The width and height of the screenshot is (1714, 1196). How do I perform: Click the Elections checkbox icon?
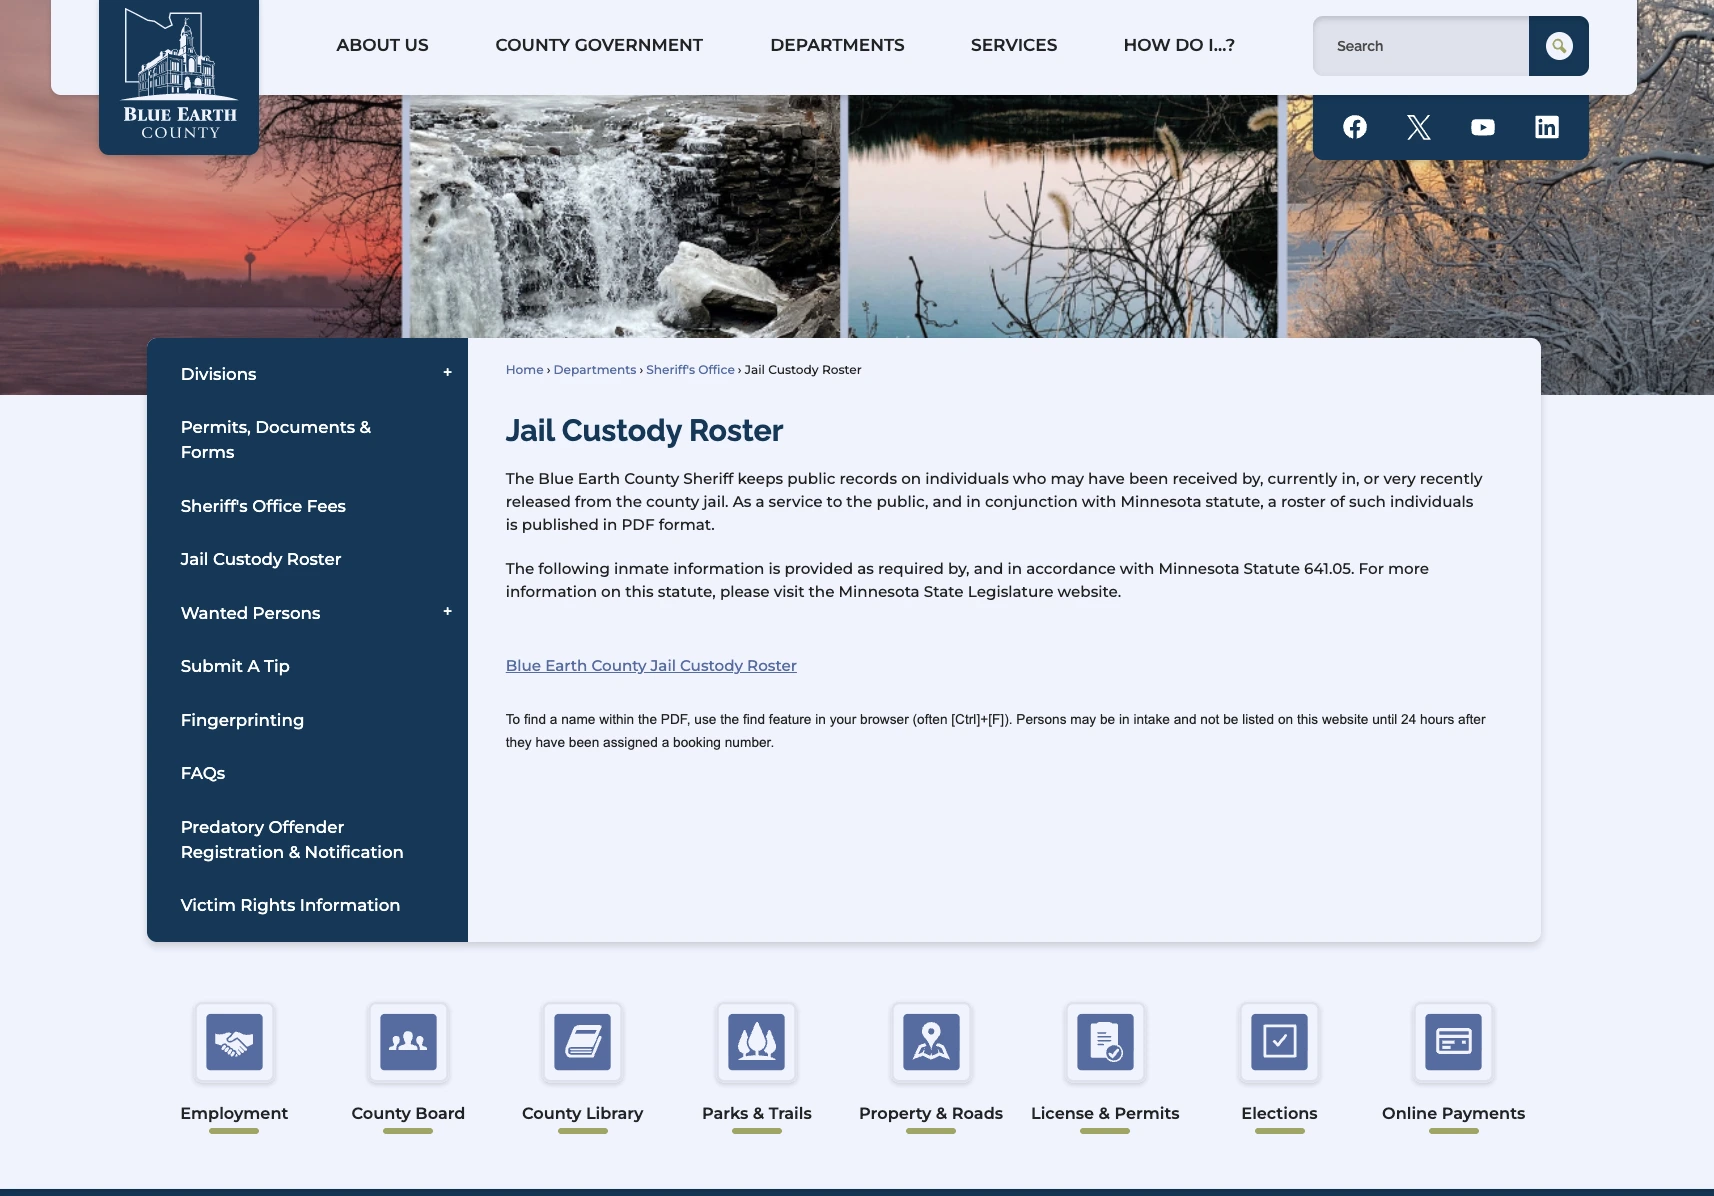(1279, 1042)
